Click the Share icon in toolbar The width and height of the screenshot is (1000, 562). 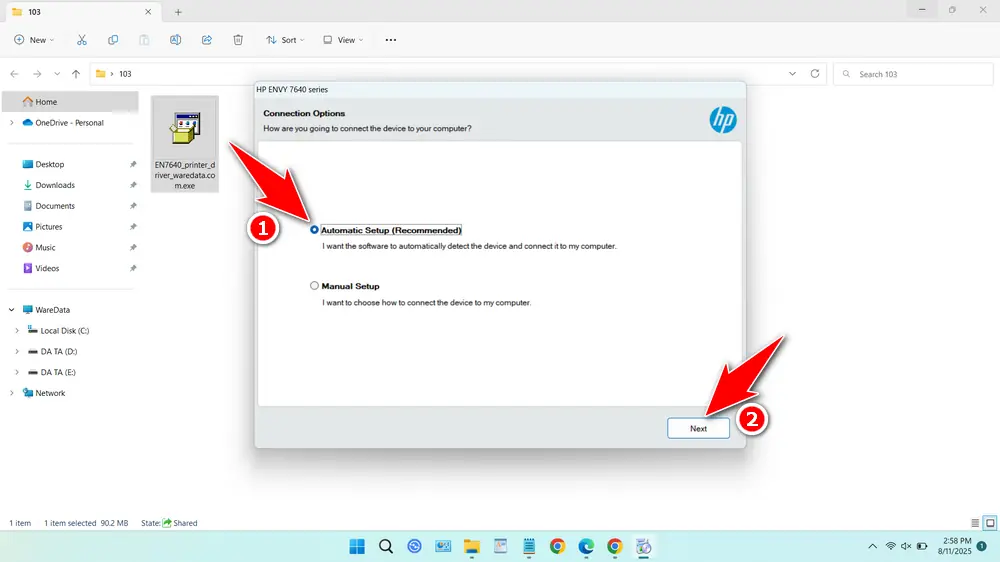pyautogui.click(x=207, y=40)
